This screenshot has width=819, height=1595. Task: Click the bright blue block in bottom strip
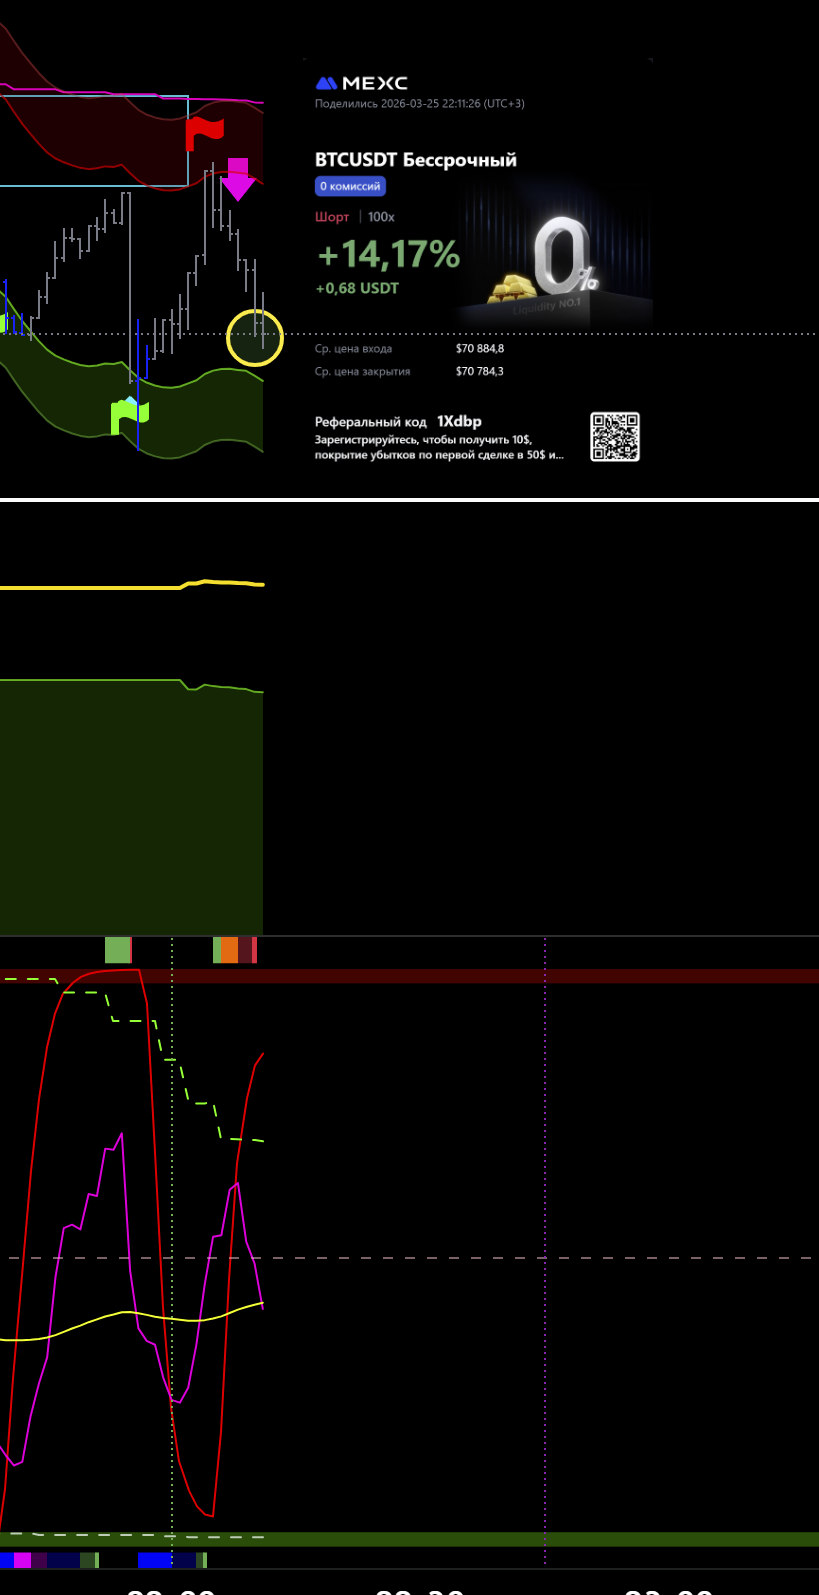tap(154, 1560)
